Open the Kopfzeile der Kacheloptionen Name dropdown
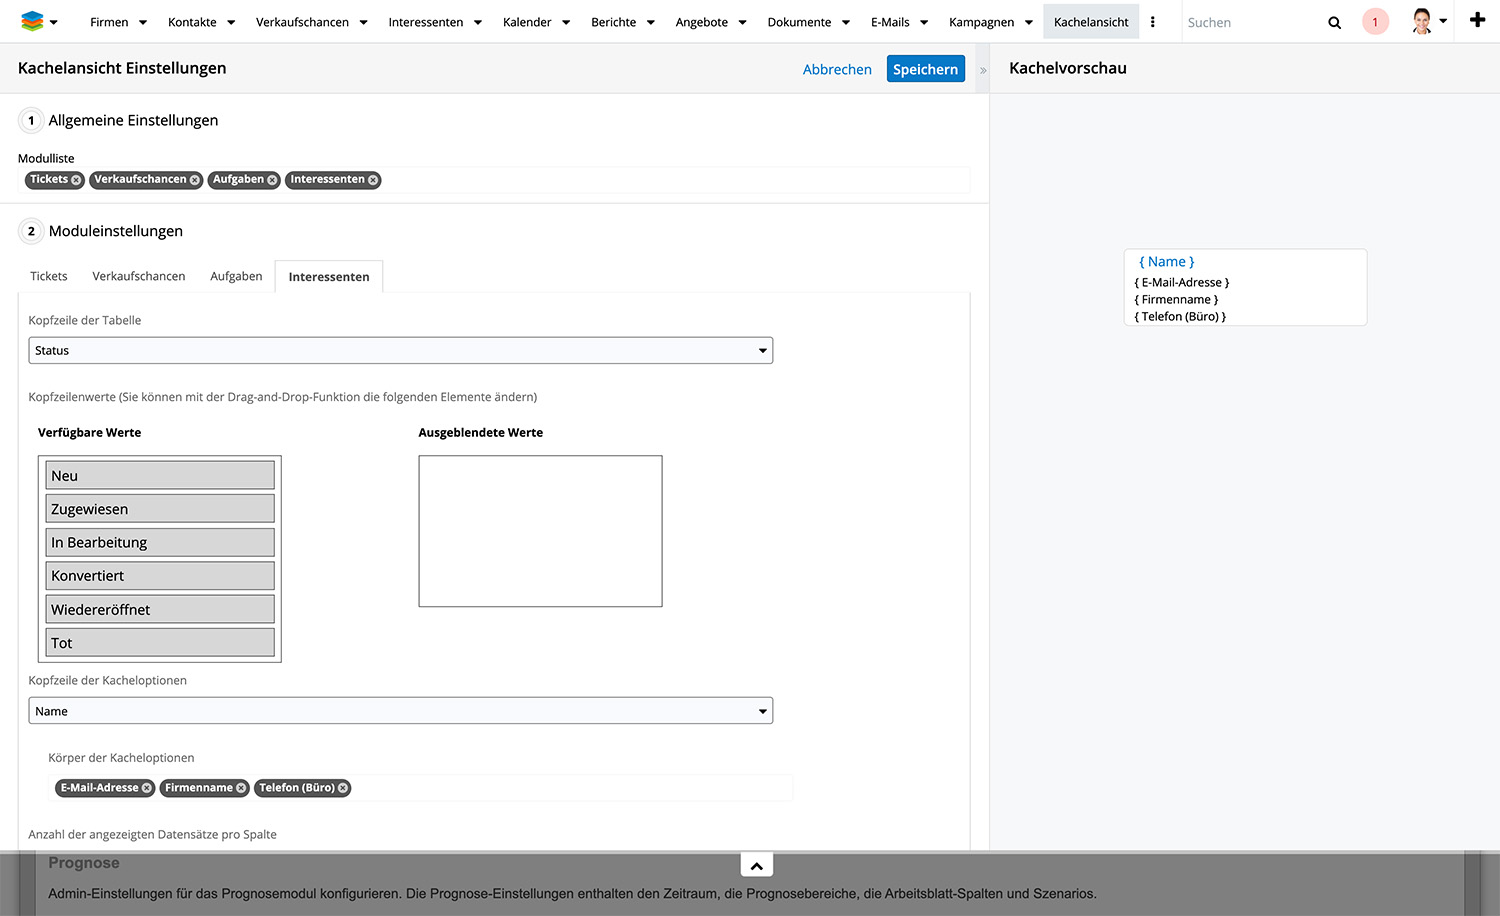This screenshot has height=916, width=1500. (x=400, y=711)
